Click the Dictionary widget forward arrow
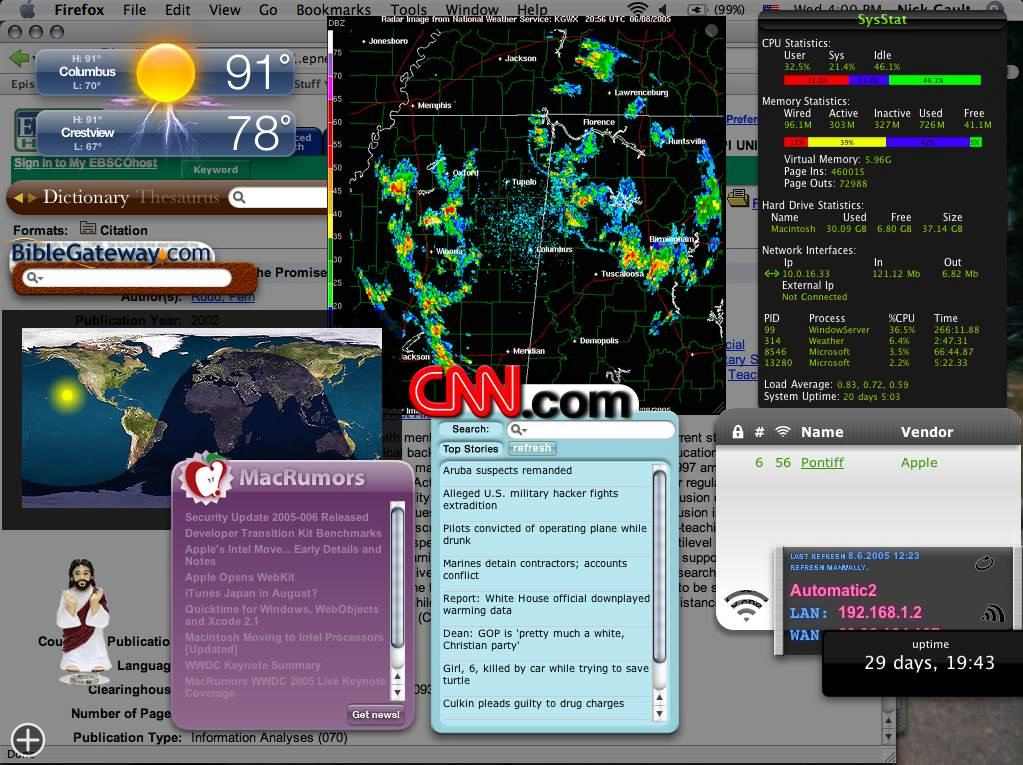The image size is (1023, 765). 31,197
